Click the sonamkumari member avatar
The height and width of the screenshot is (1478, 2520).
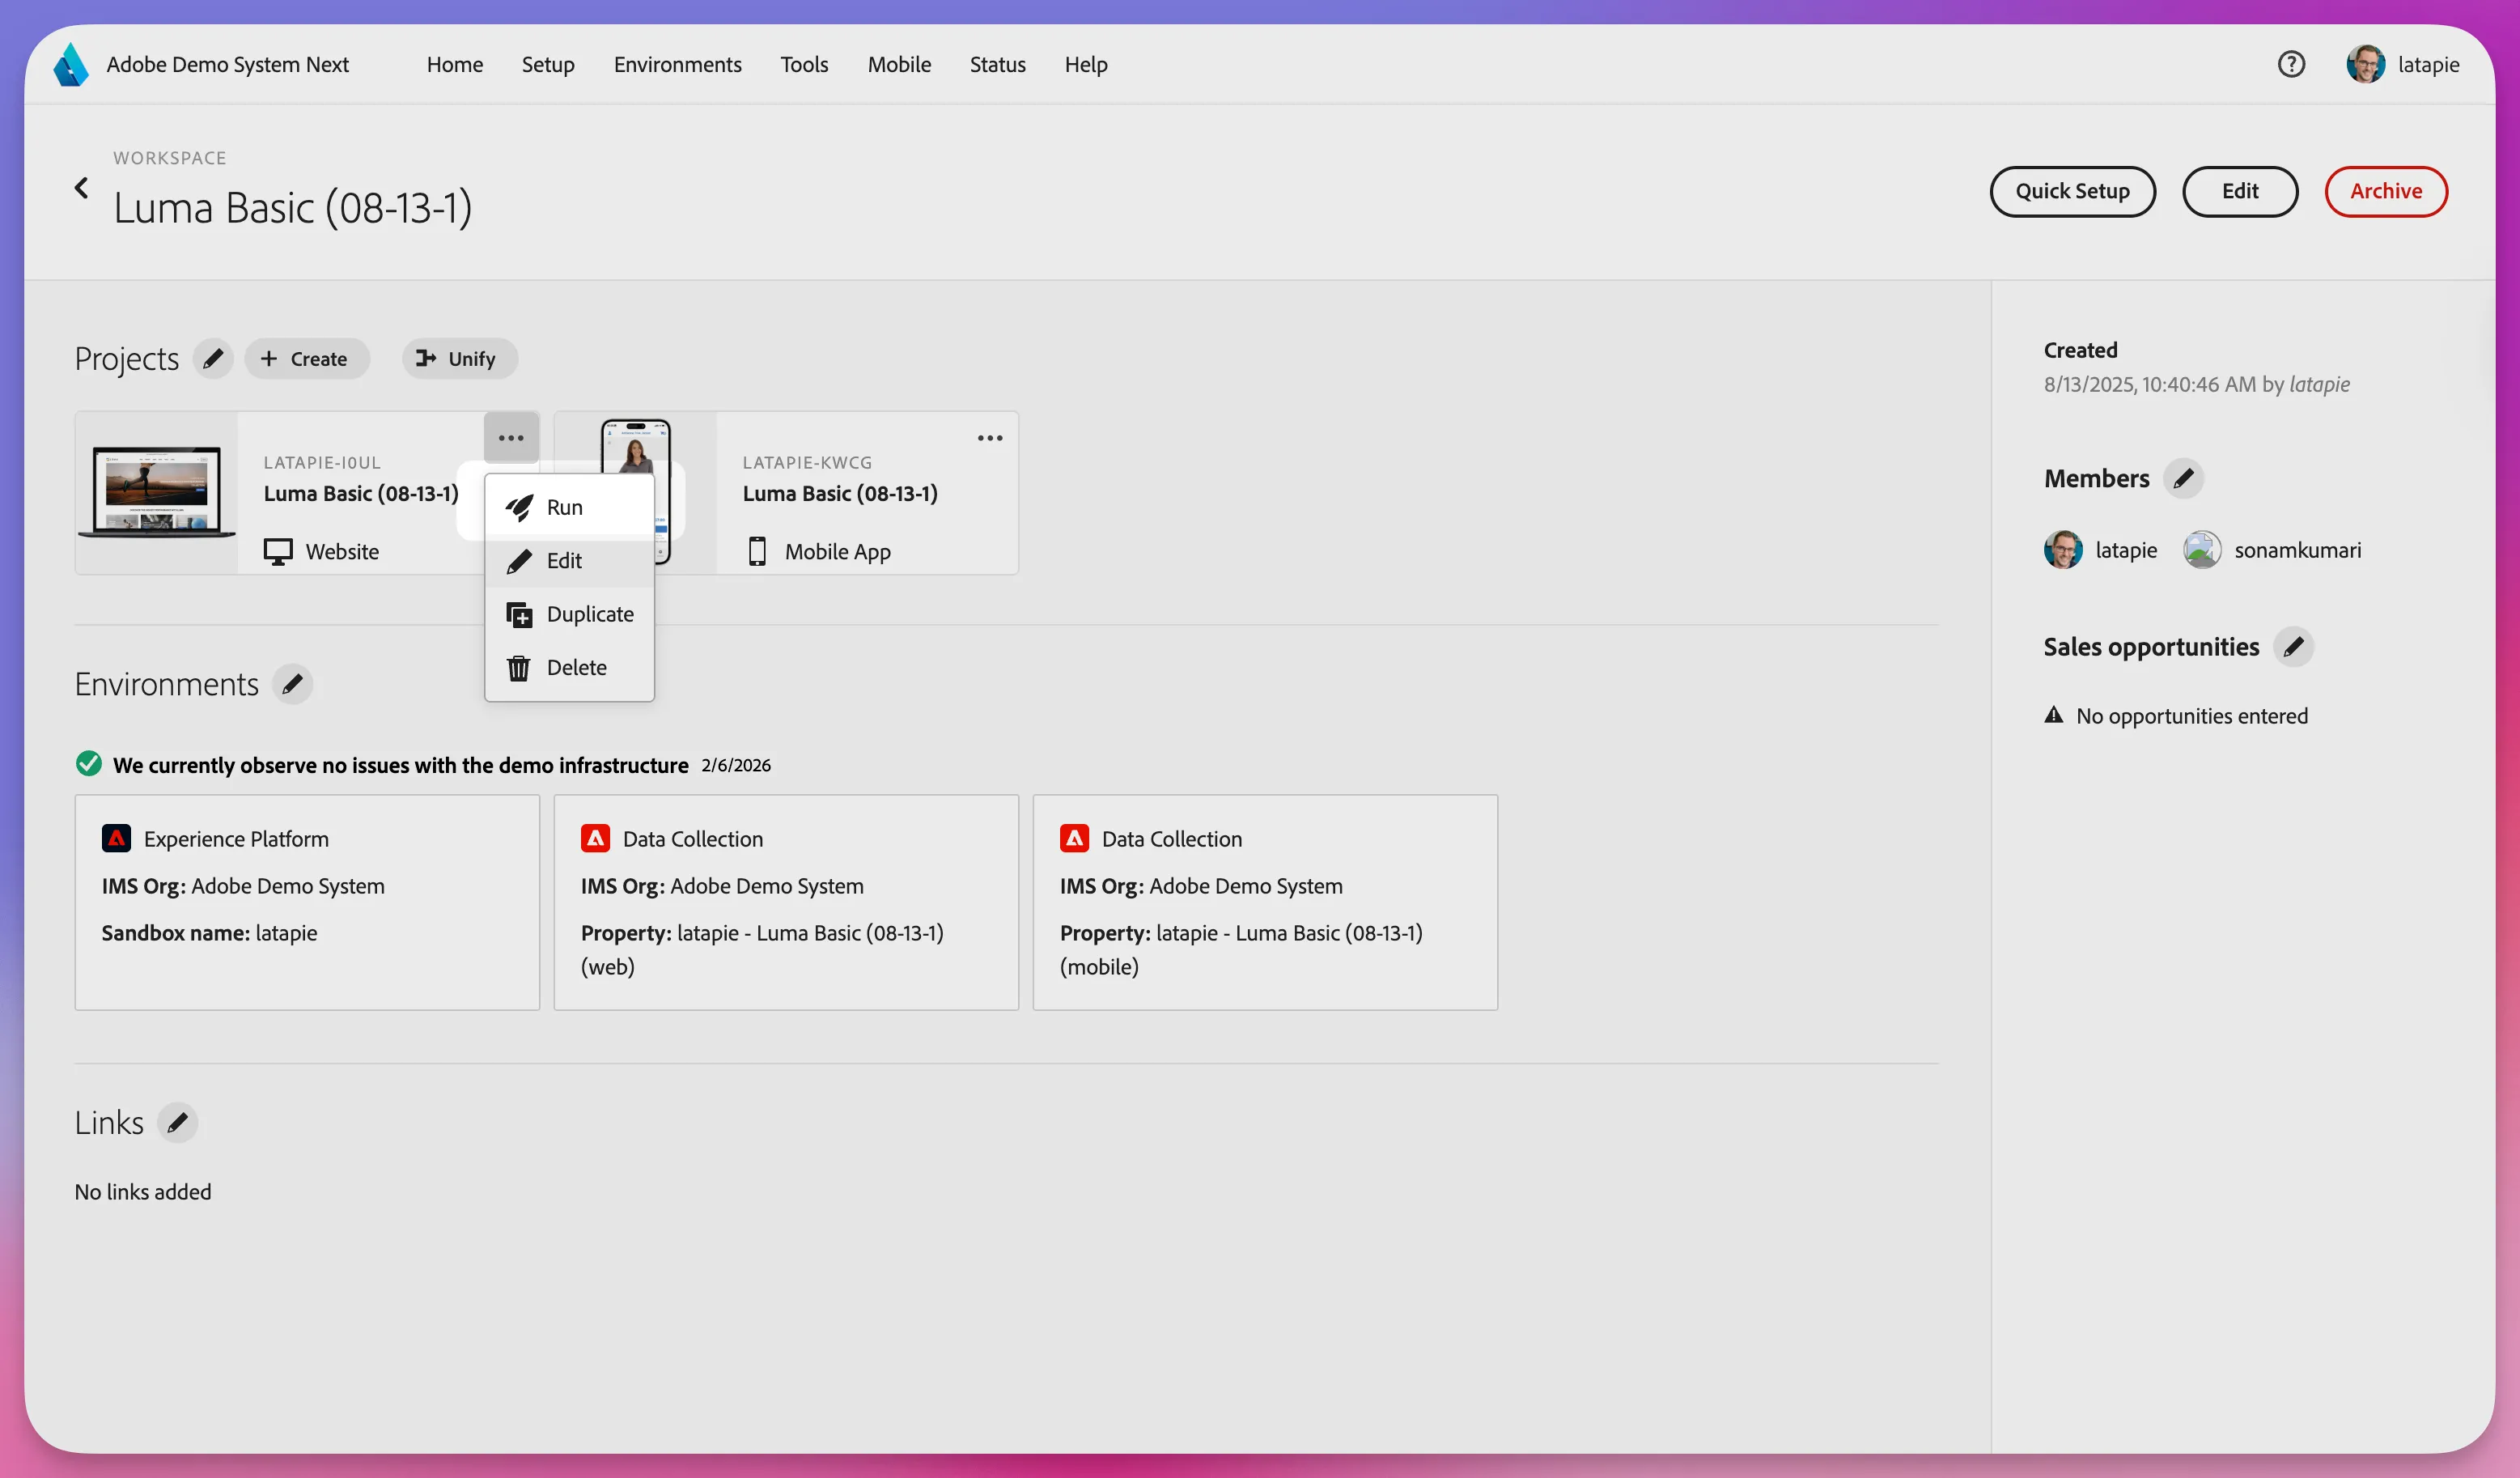coord(2201,551)
